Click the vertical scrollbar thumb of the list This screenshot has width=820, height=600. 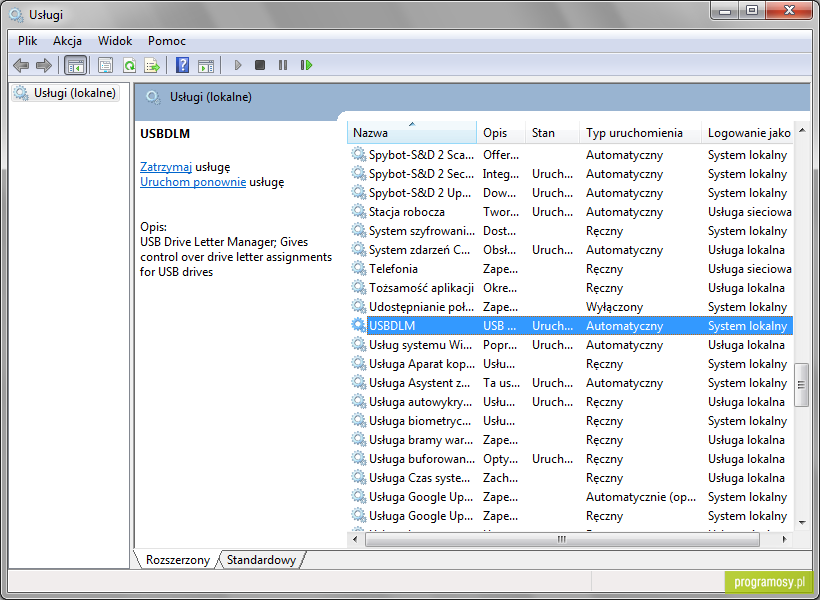pyautogui.click(x=801, y=385)
